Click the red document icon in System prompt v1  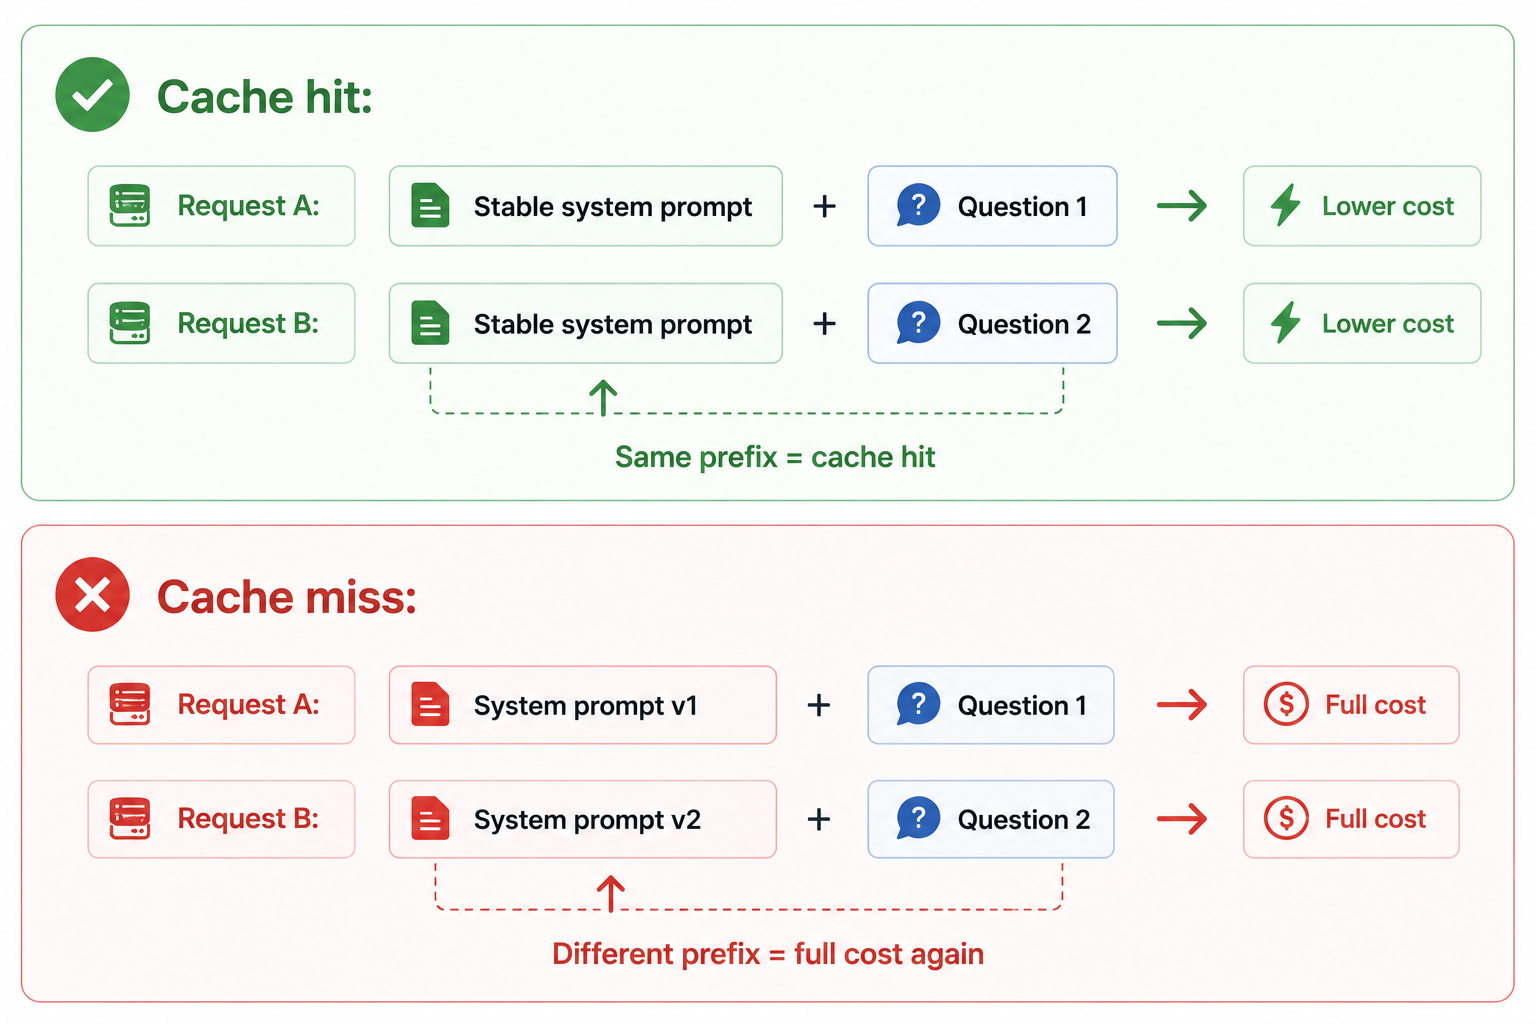[430, 705]
